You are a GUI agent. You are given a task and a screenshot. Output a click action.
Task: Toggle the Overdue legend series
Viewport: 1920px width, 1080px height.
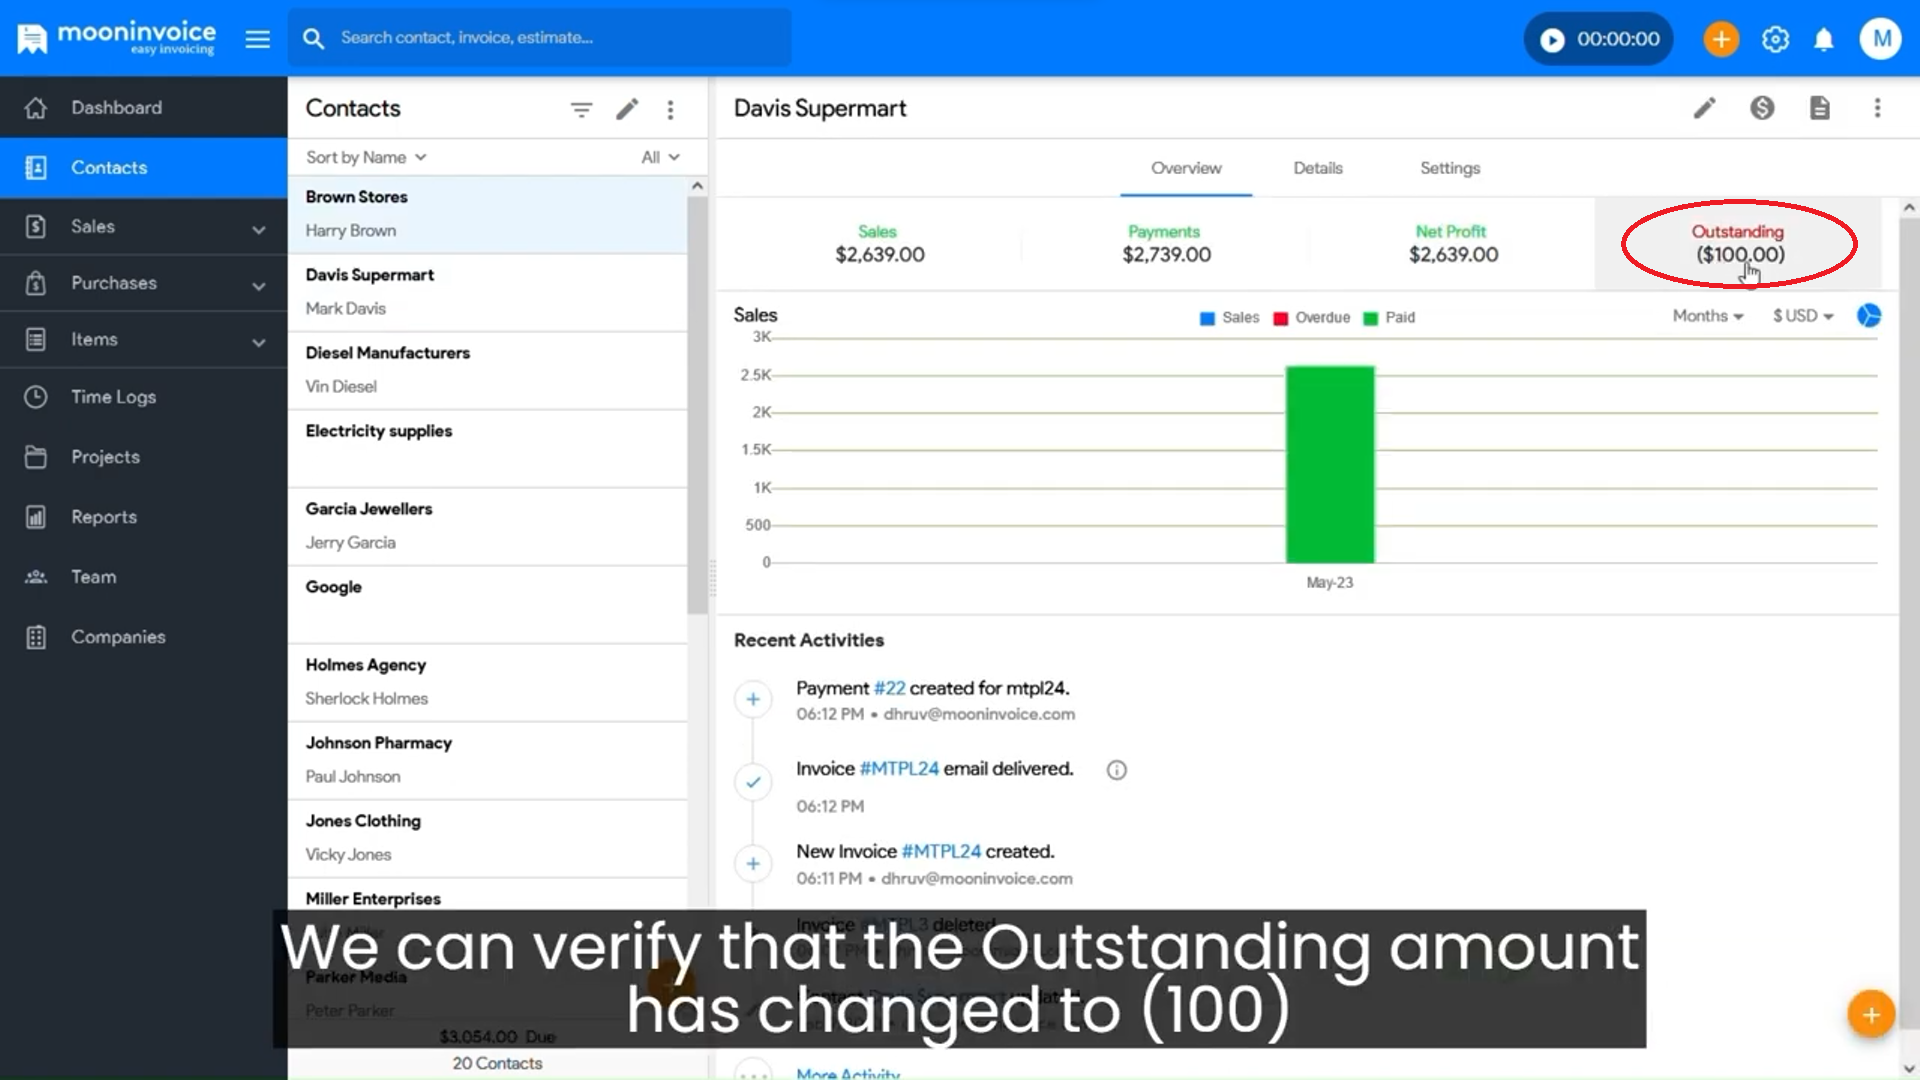(x=1312, y=318)
